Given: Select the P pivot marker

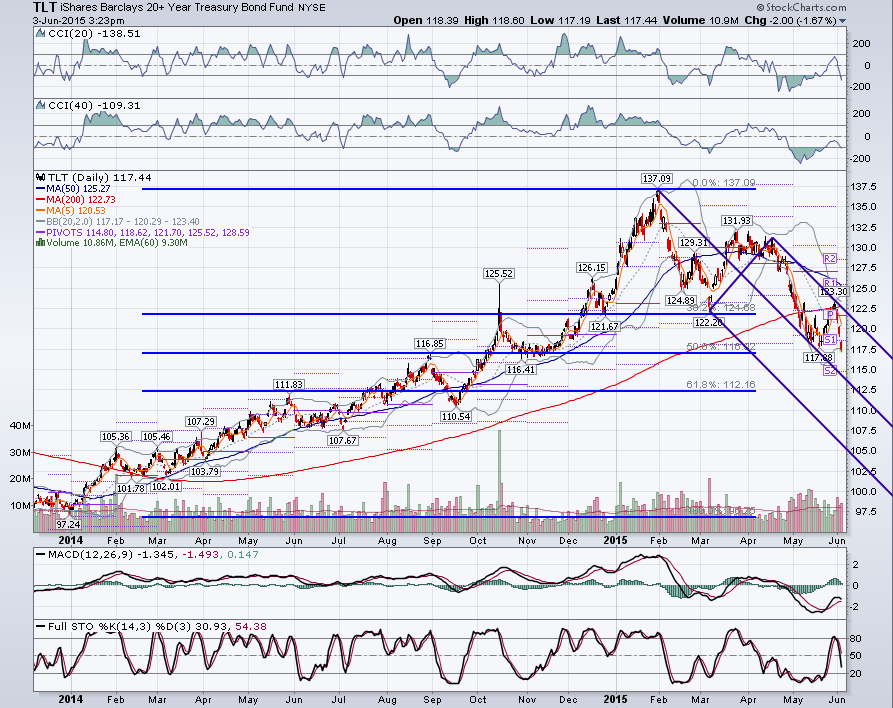Looking at the screenshot, I should (x=830, y=315).
